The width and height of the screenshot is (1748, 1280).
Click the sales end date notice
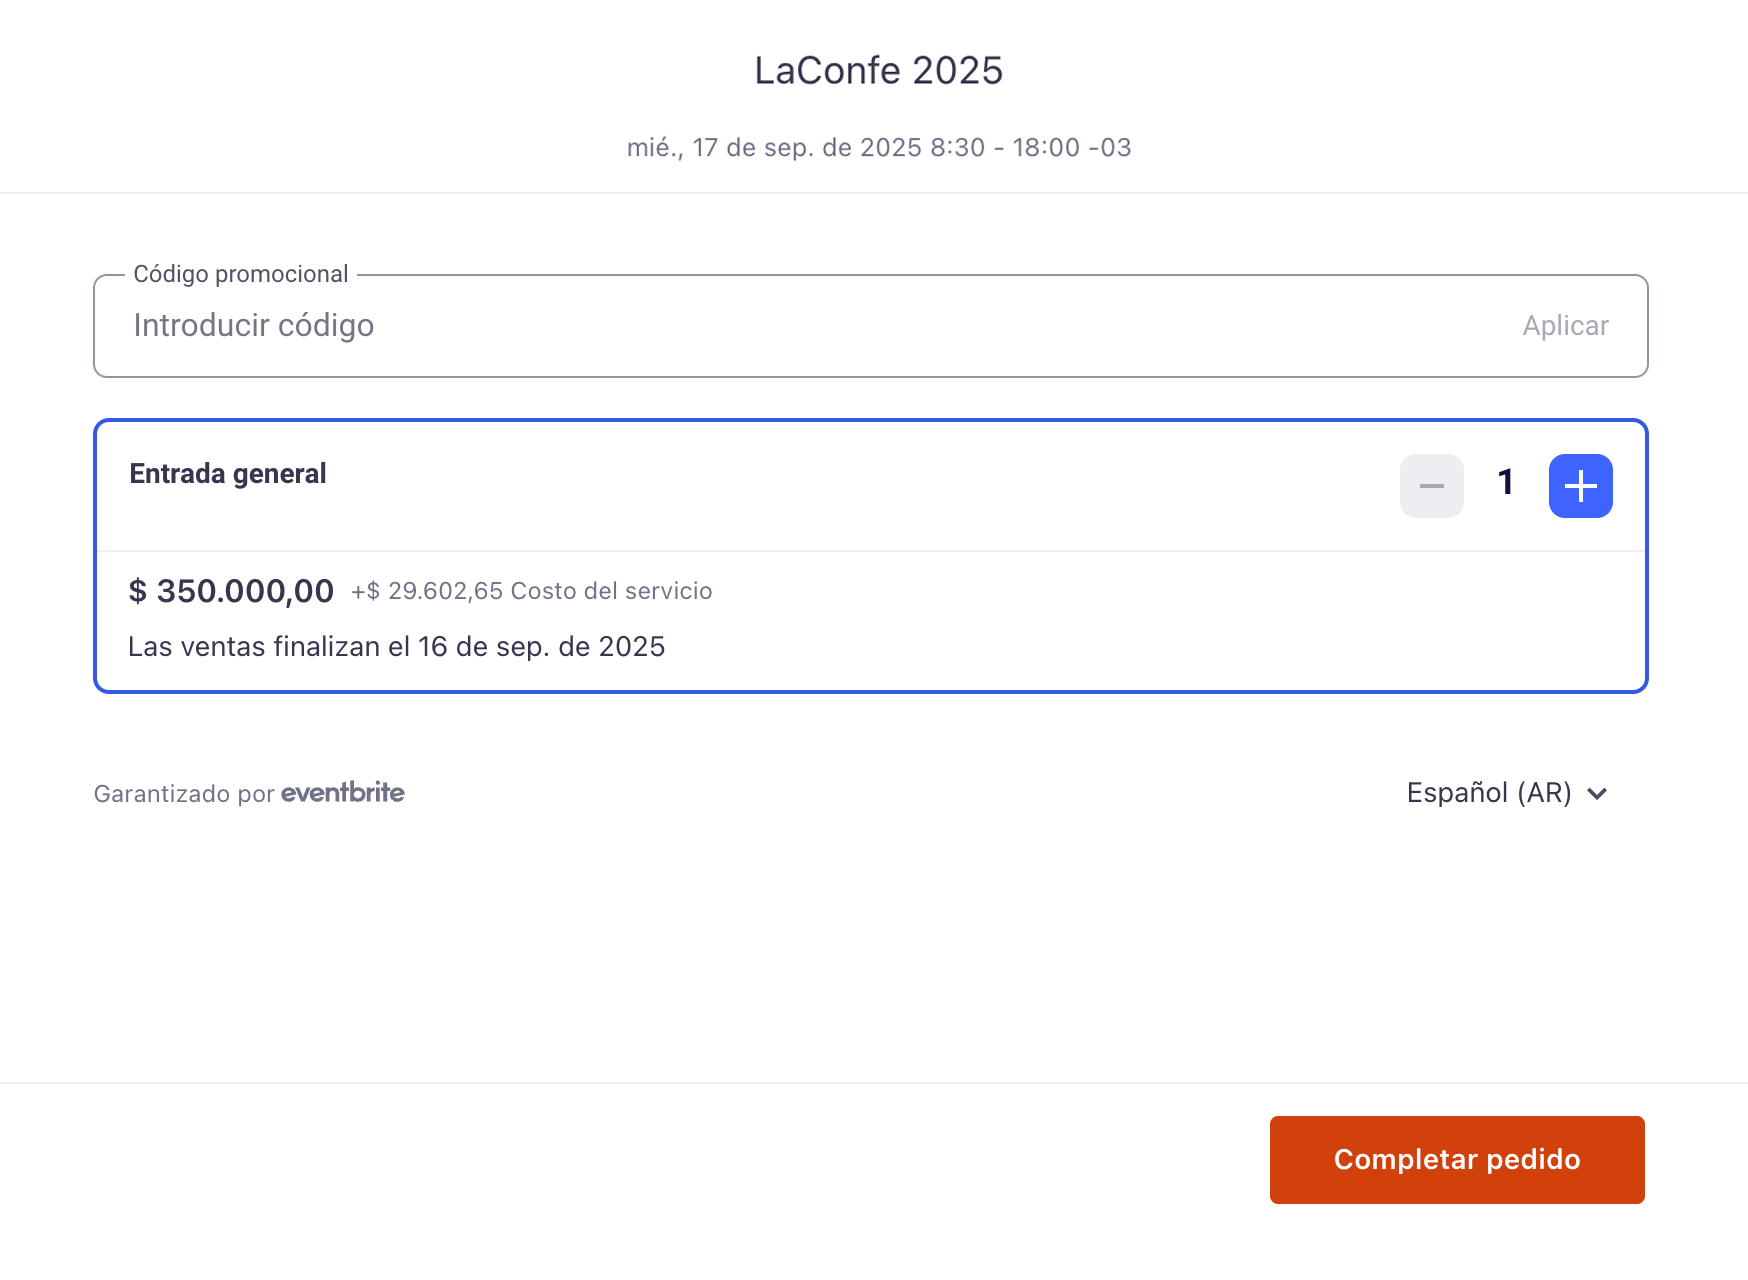coord(397,647)
